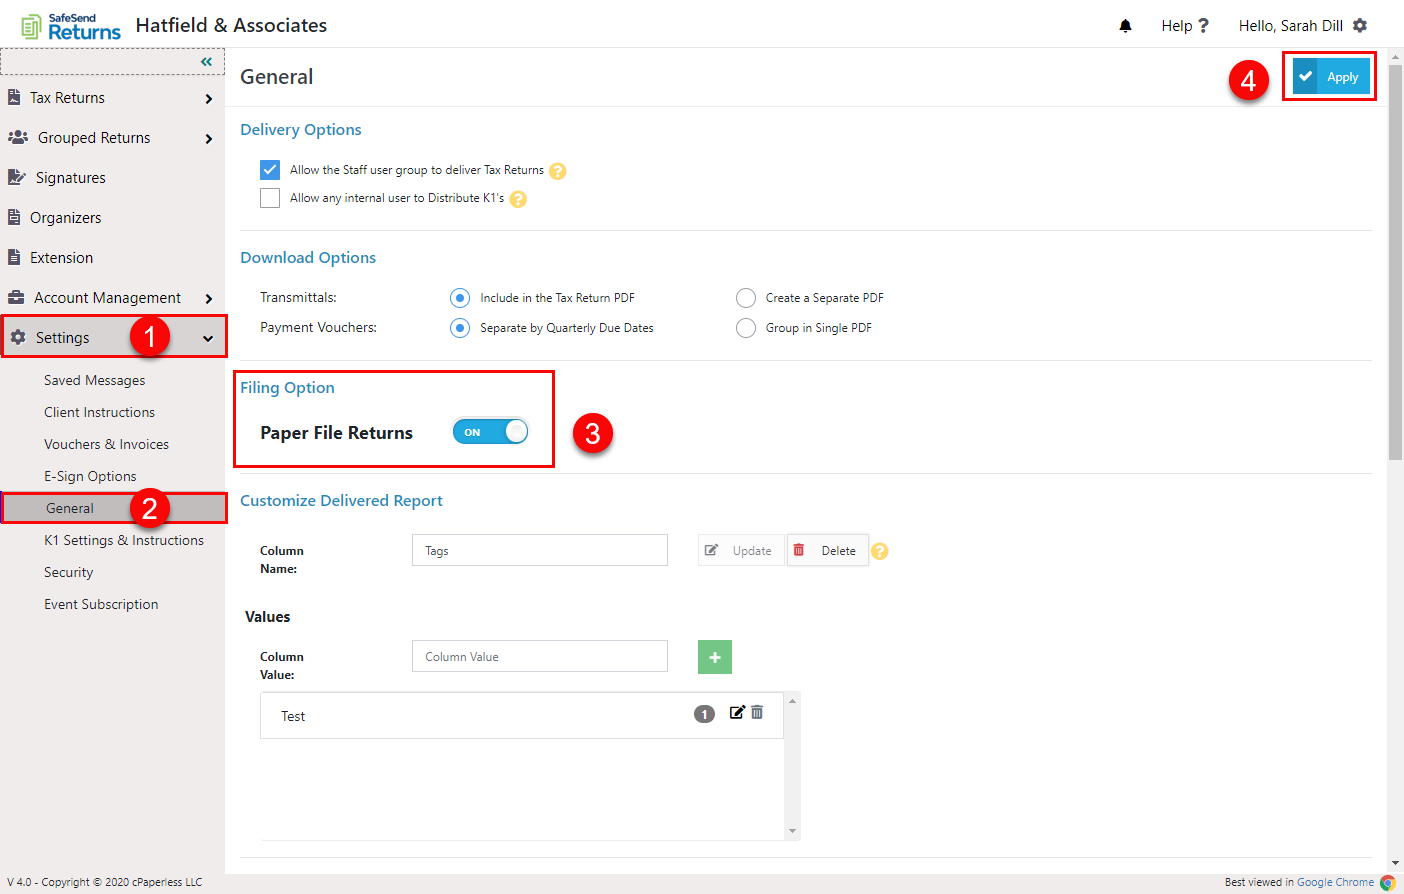The width and height of the screenshot is (1404, 894).
Task: Turn off the Paper File Returns toggle
Action: [490, 431]
